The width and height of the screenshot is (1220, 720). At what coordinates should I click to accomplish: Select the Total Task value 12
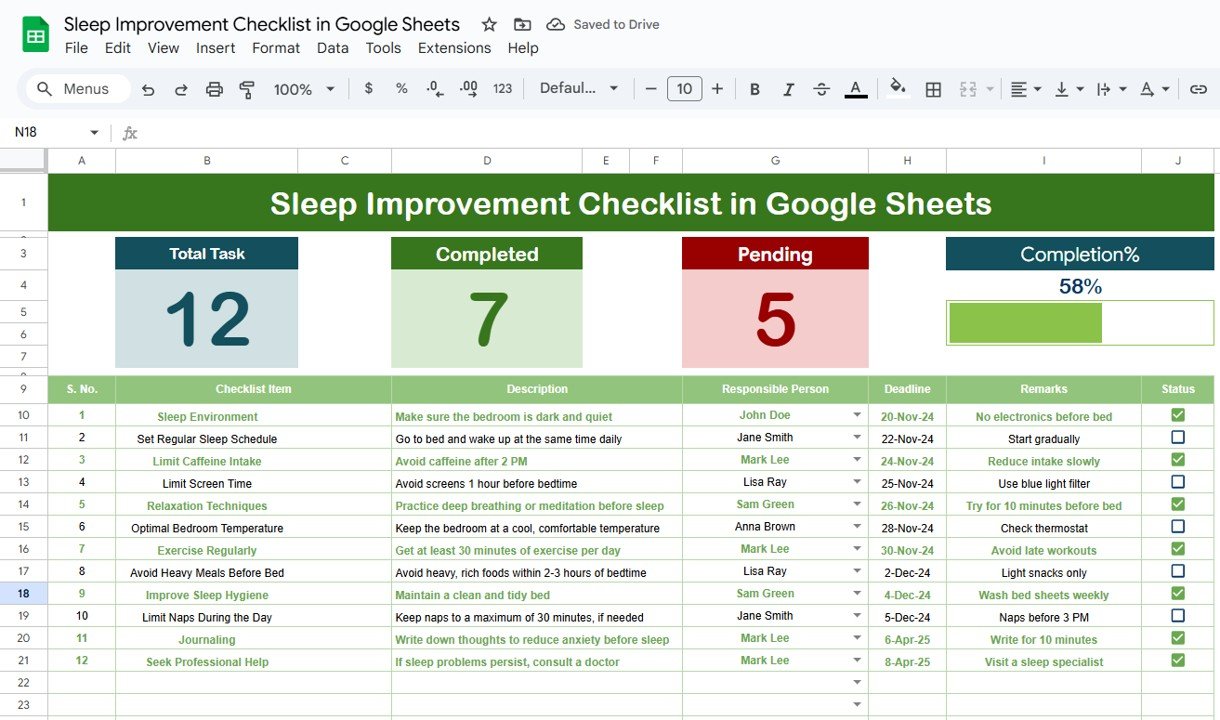click(x=207, y=319)
